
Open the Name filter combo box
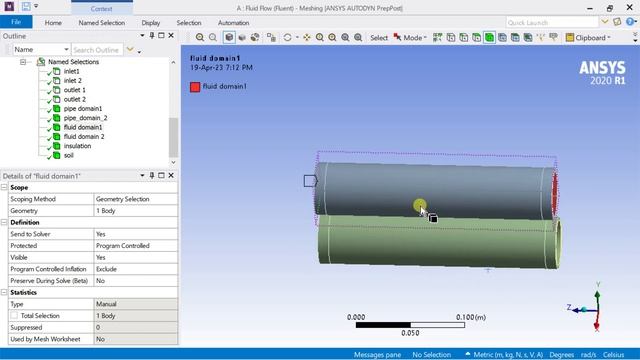(x=41, y=49)
